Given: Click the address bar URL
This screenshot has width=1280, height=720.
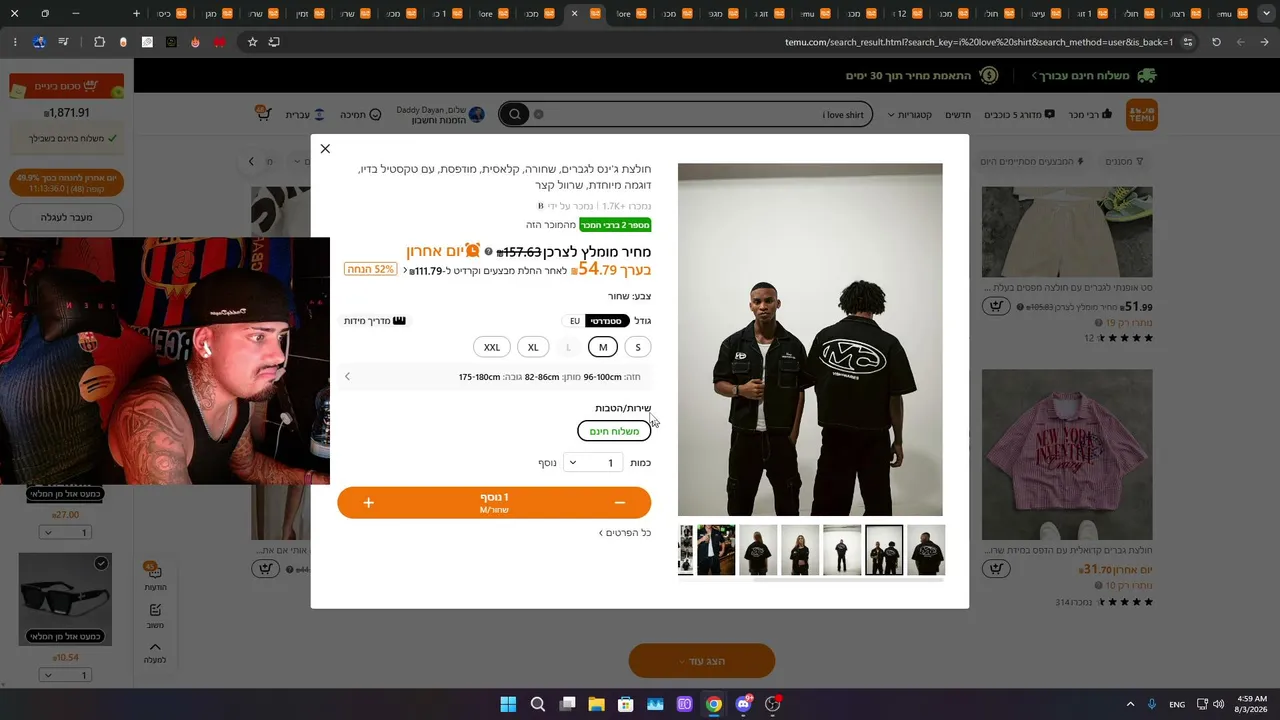Looking at the screenshot, I should click(x=979, y=42).
